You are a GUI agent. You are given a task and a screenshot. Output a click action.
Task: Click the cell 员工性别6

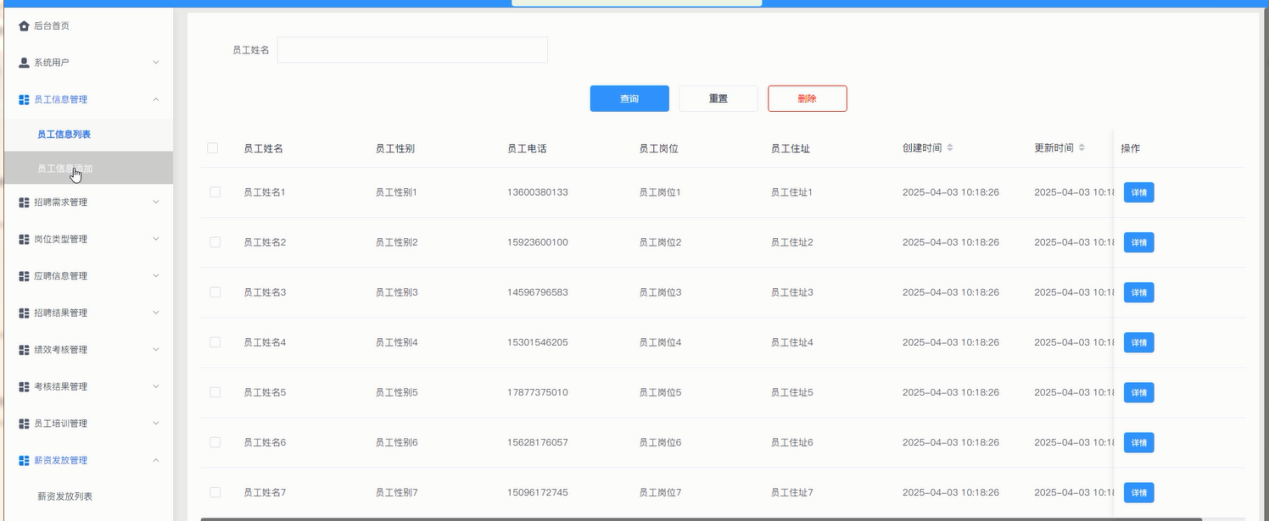tap(396, 442)
